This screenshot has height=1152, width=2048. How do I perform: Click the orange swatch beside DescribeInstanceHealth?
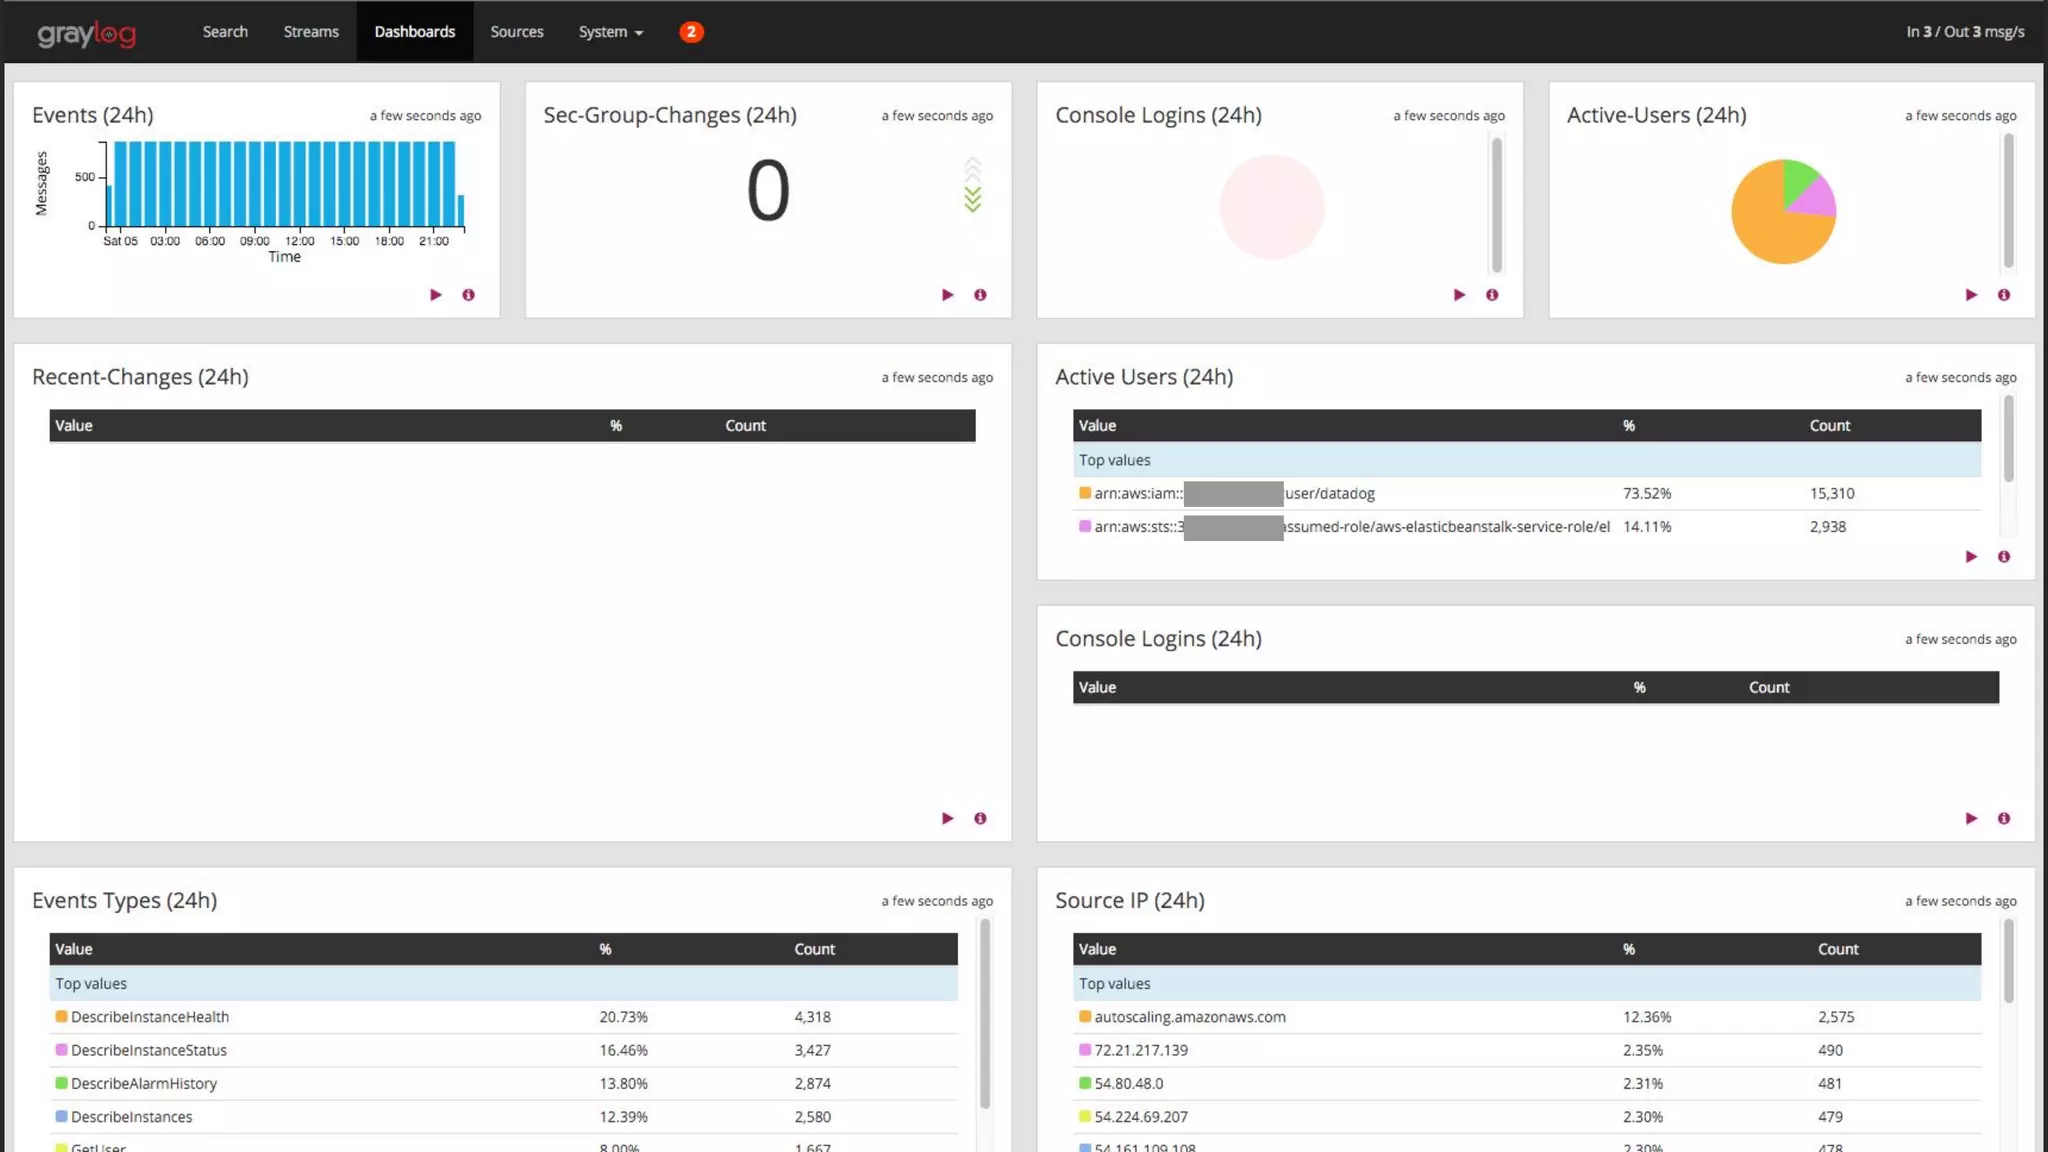[61, 1017]
